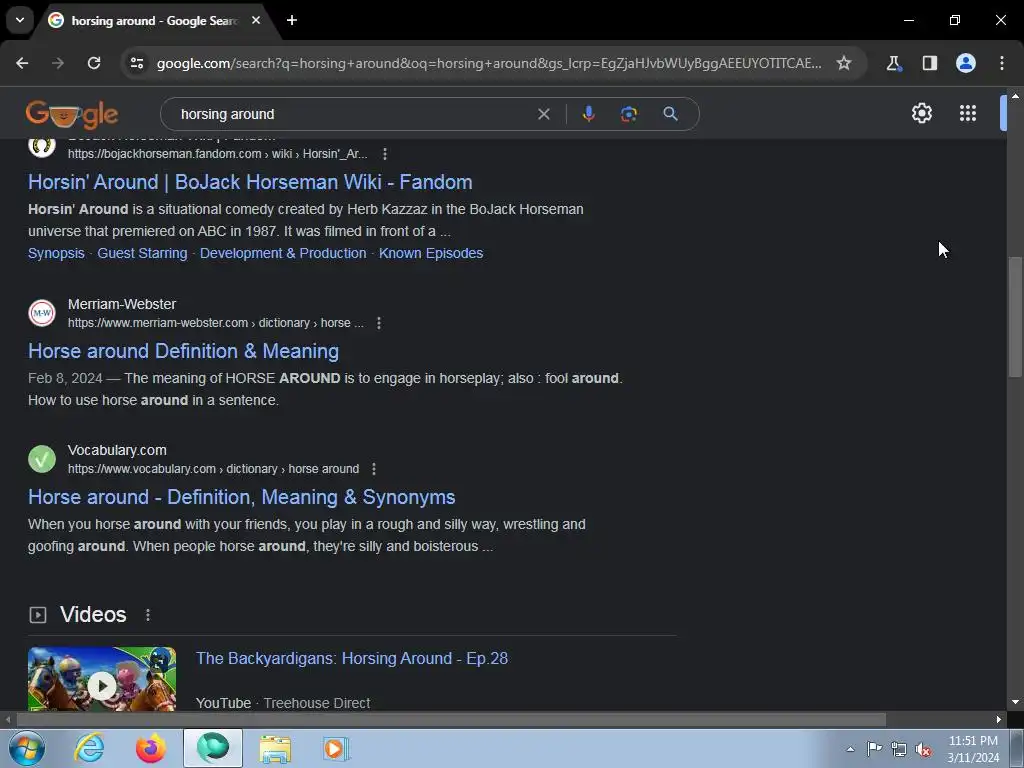Screen dimensions: 1024x768
Task: Click the network tray icon
Action: [899, 749]
